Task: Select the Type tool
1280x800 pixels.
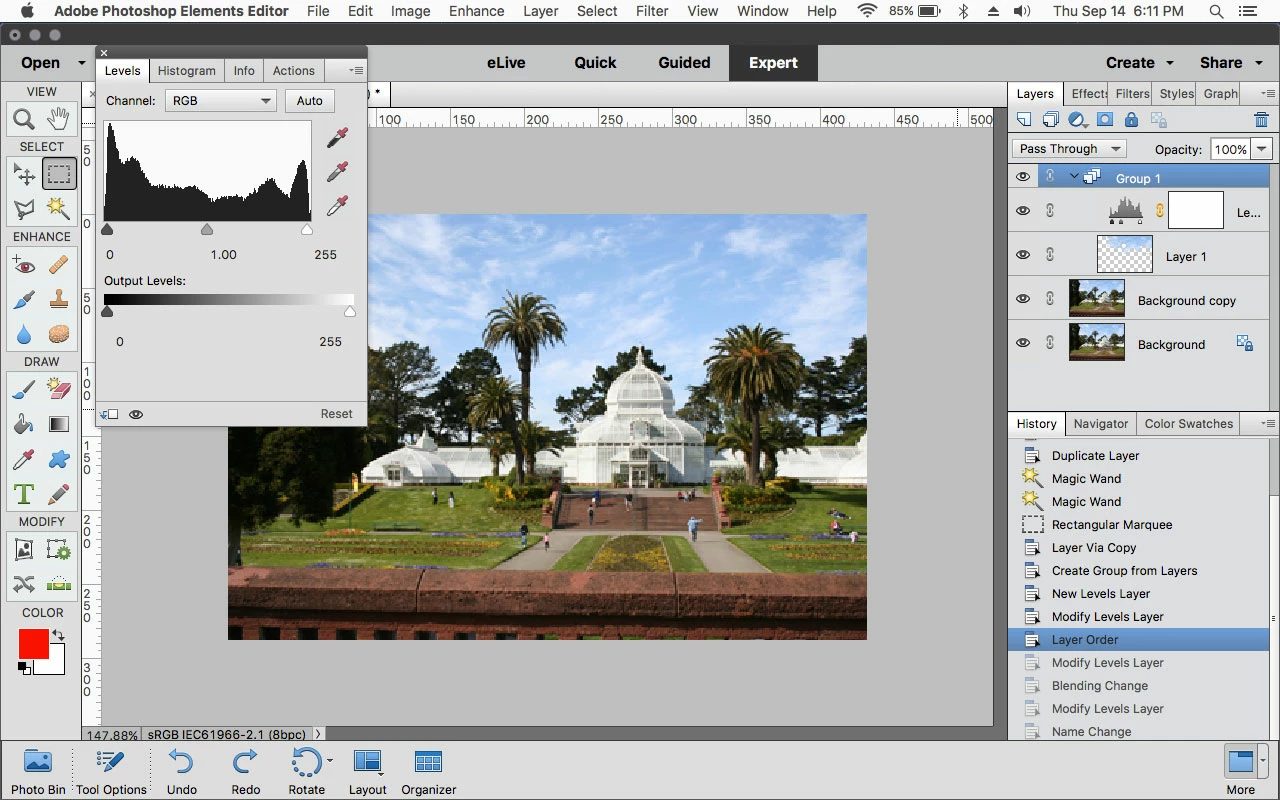Action: click(24, 493)
